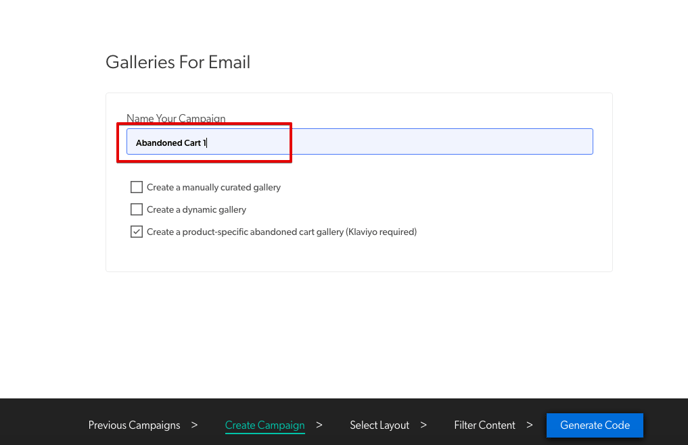Go to Previous Campaigns step
This screenshot has height=445, width=688.
134,425
